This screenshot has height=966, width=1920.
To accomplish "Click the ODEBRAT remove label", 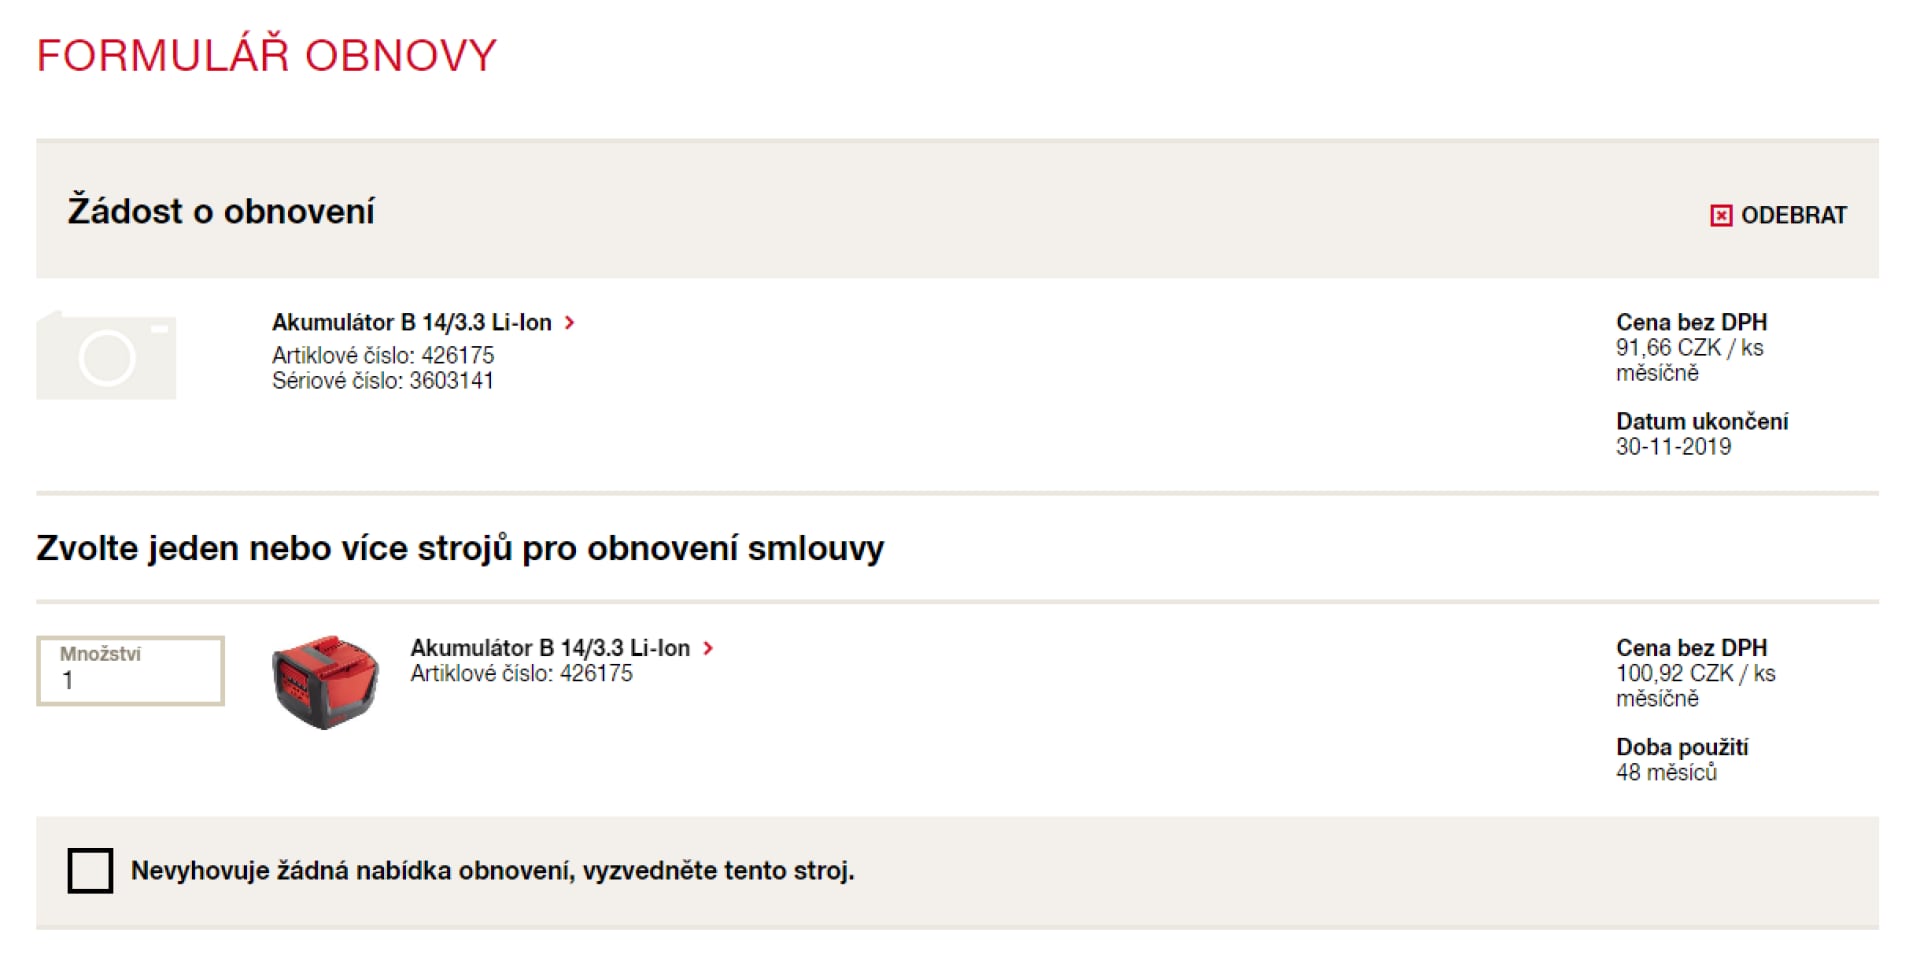I will tap(1793, 215).
